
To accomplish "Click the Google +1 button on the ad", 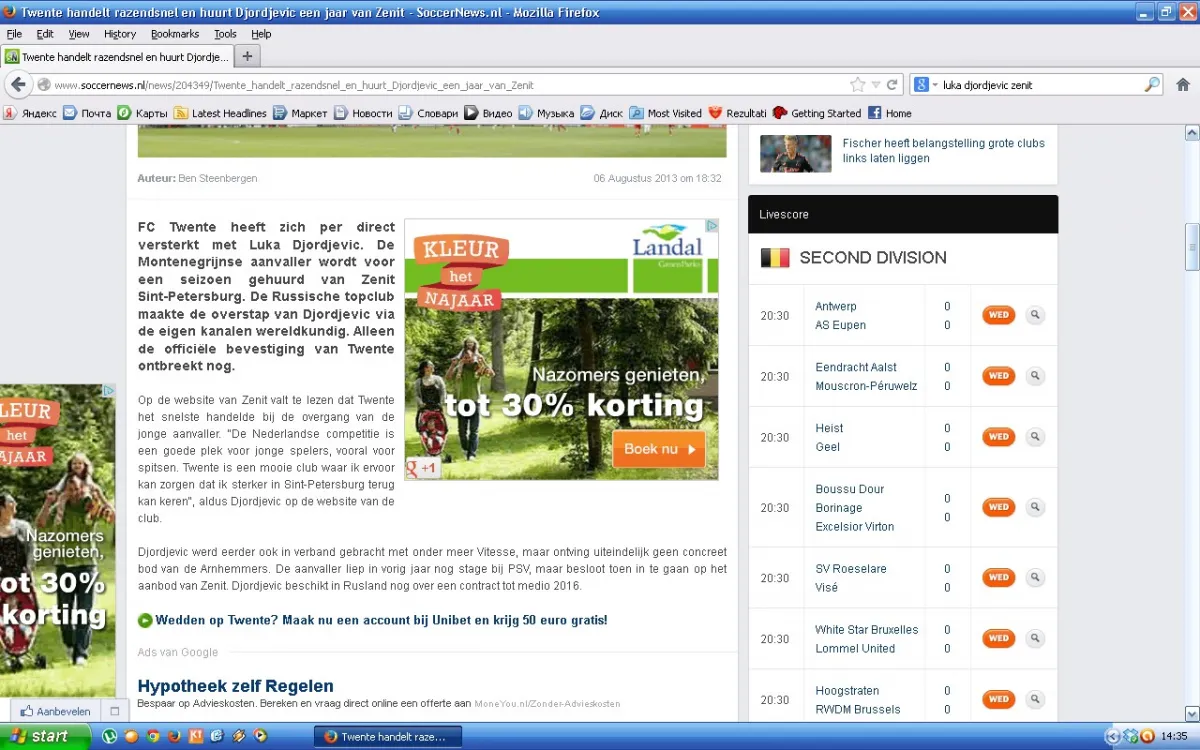I will 422,468.
